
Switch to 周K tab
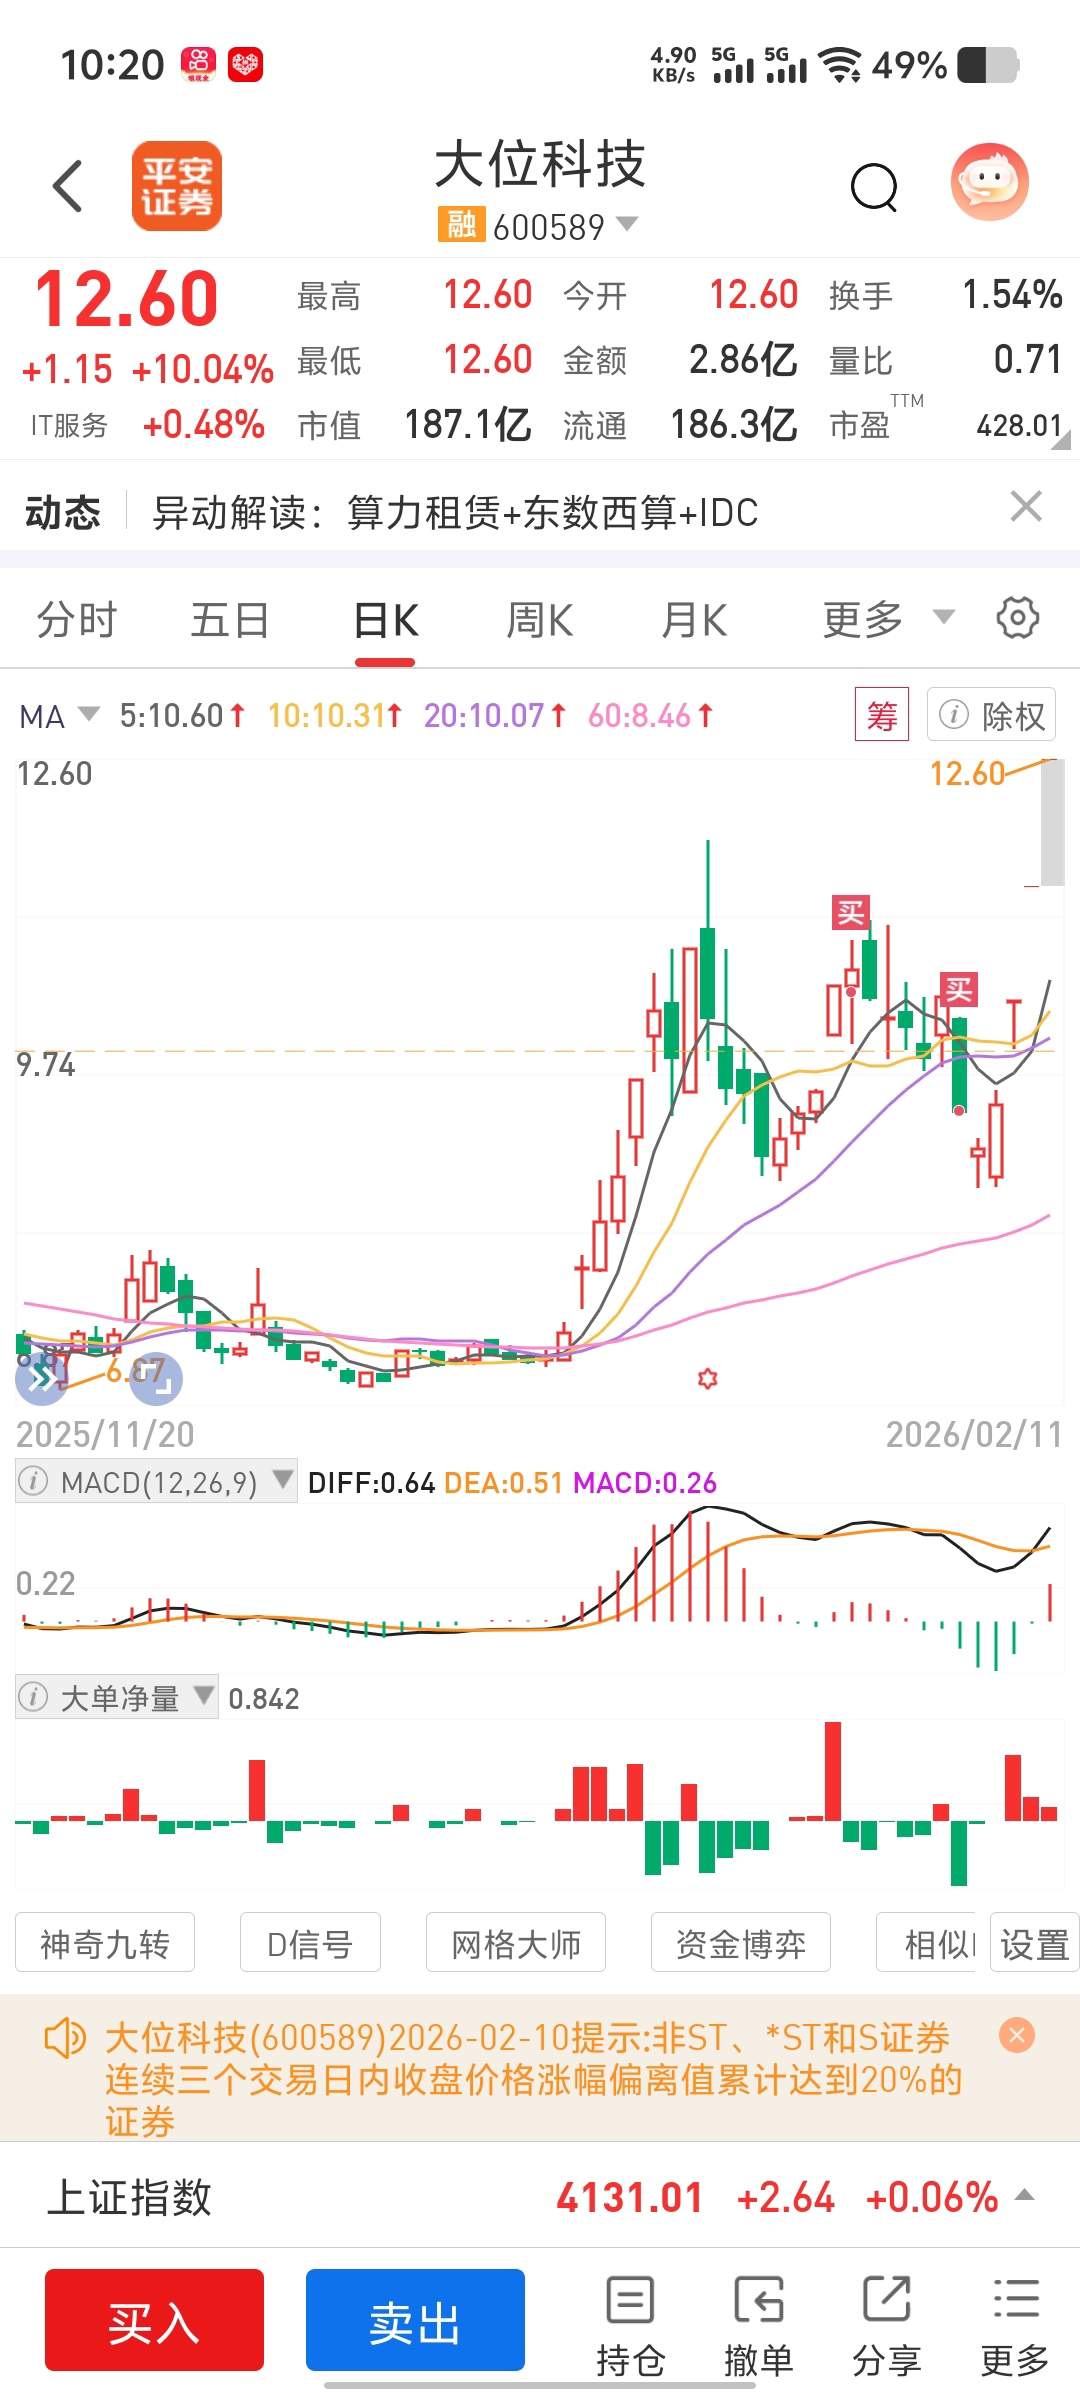[539, 620]
